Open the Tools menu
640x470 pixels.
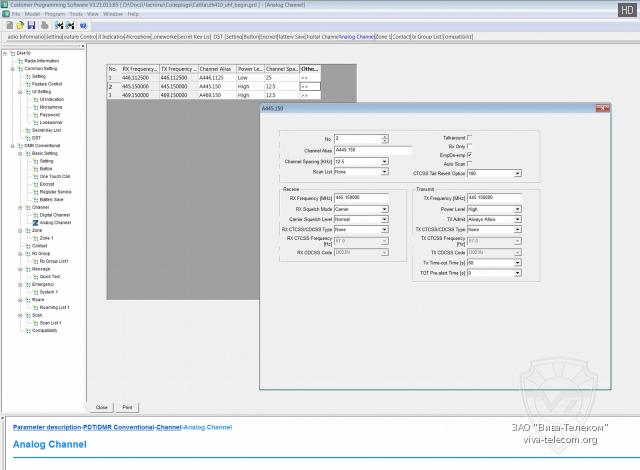(76, 14)
